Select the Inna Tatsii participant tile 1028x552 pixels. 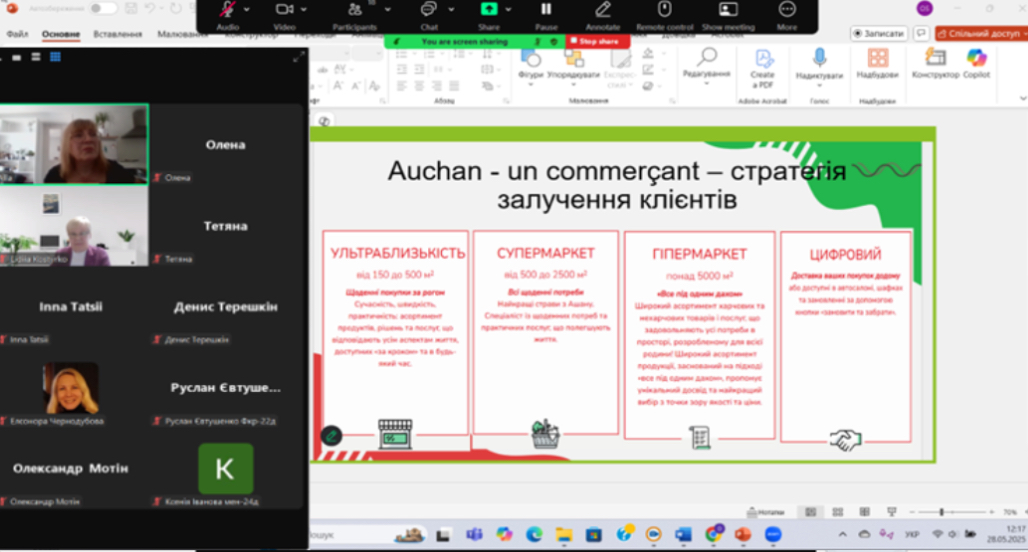coord(71,306)
